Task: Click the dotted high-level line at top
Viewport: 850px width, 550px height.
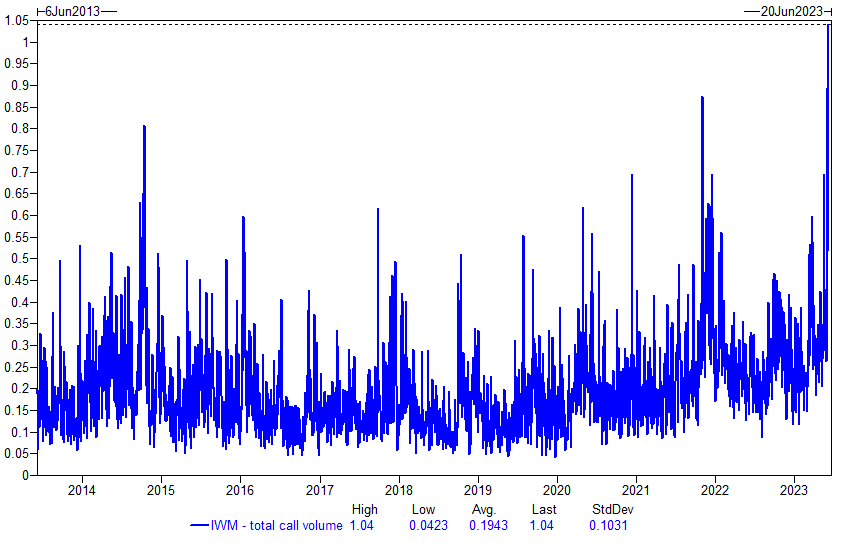Action: point(434,24)
